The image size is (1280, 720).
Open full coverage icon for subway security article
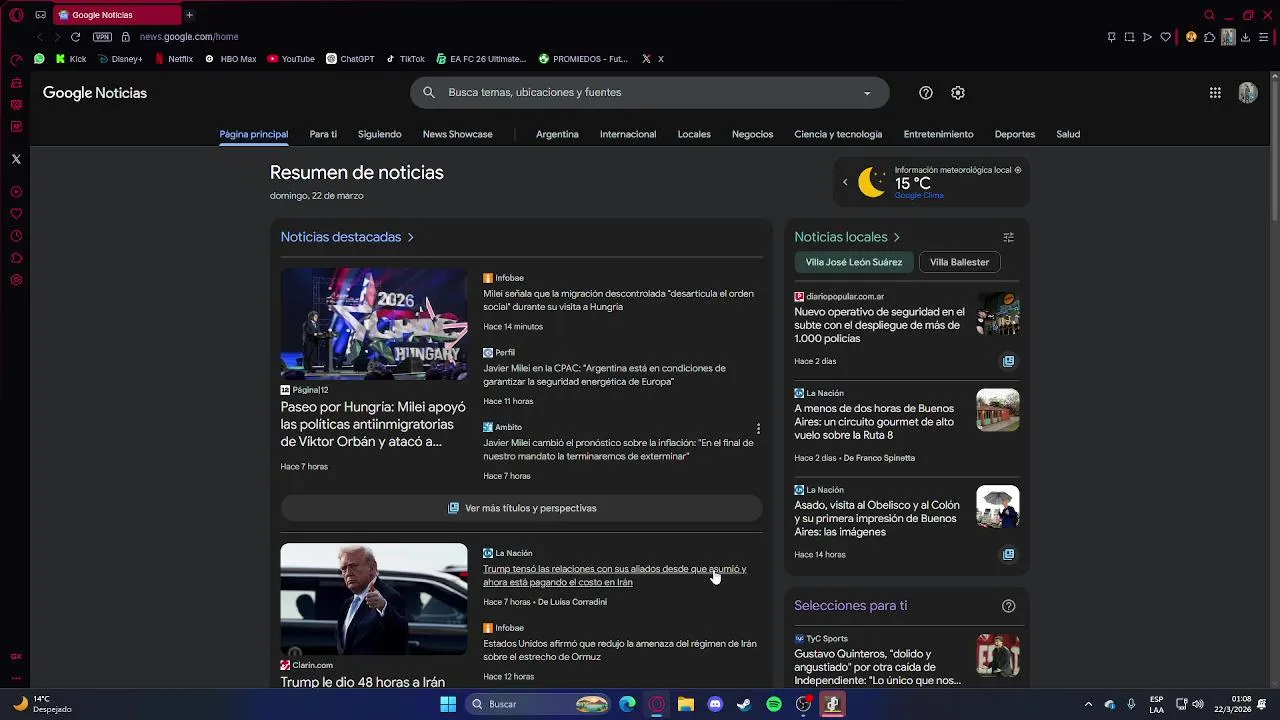(1008, 361)
